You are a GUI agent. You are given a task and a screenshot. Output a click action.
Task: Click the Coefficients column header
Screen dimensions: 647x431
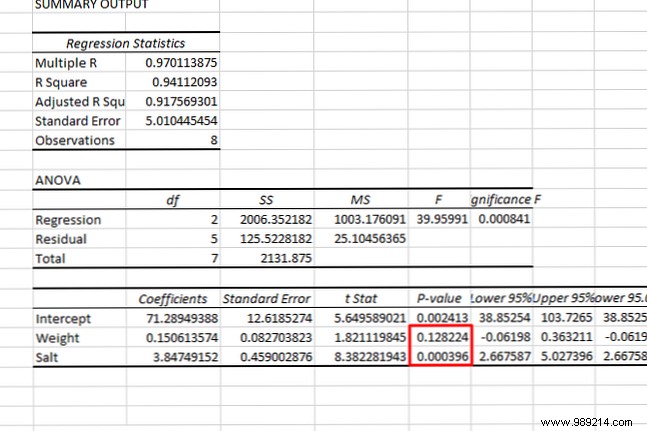point(172,299)
